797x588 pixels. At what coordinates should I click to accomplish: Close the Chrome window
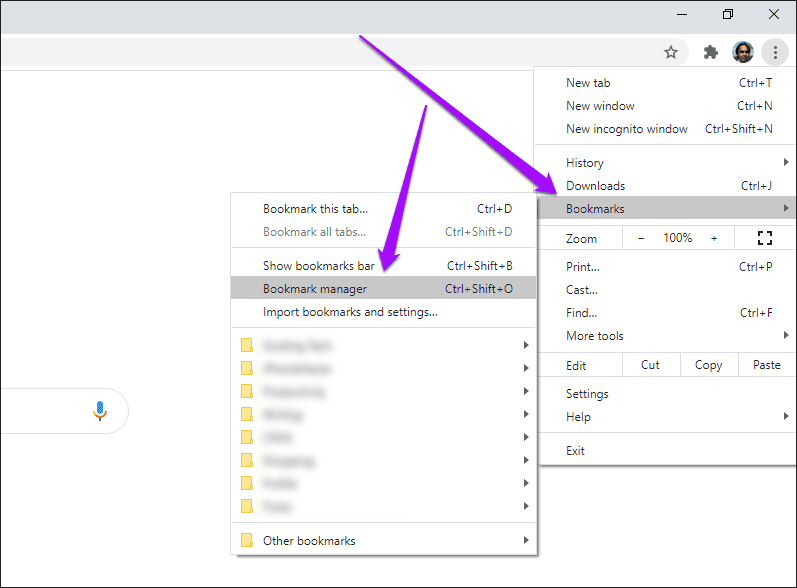pyautogui.click(x=774, y=14)
